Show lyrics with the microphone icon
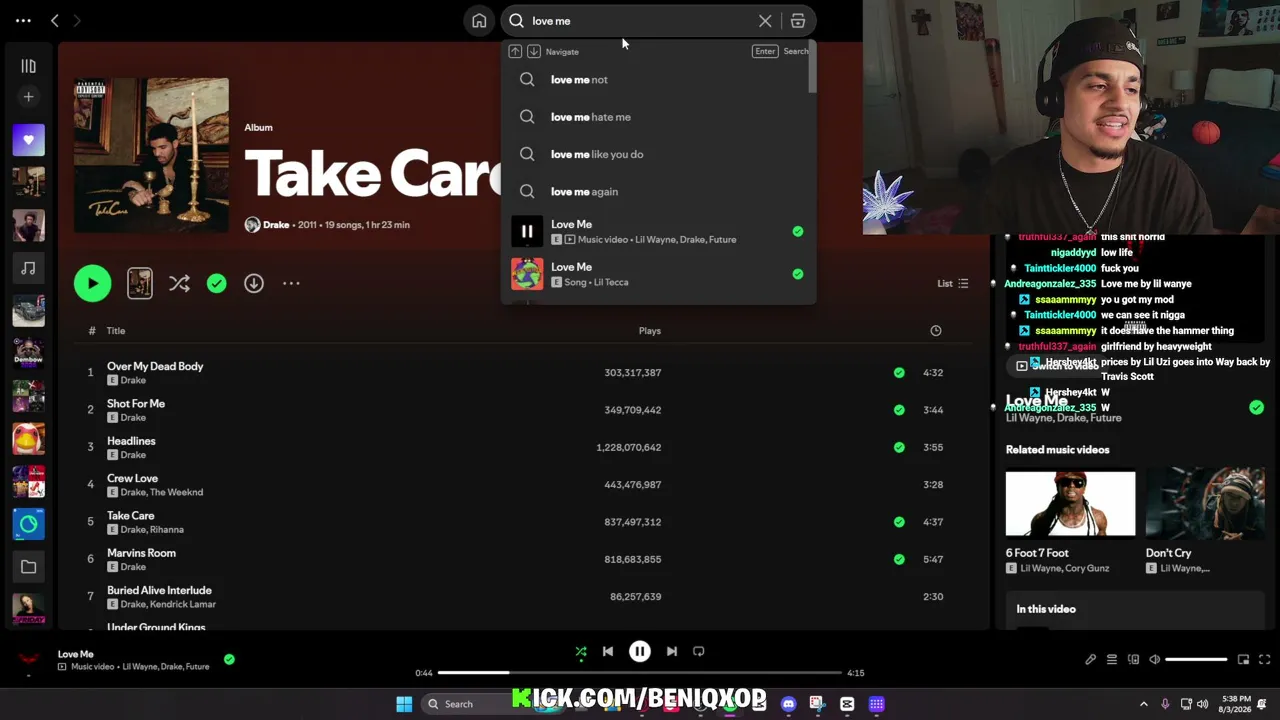1280x720 pixels. [1091, 660]
